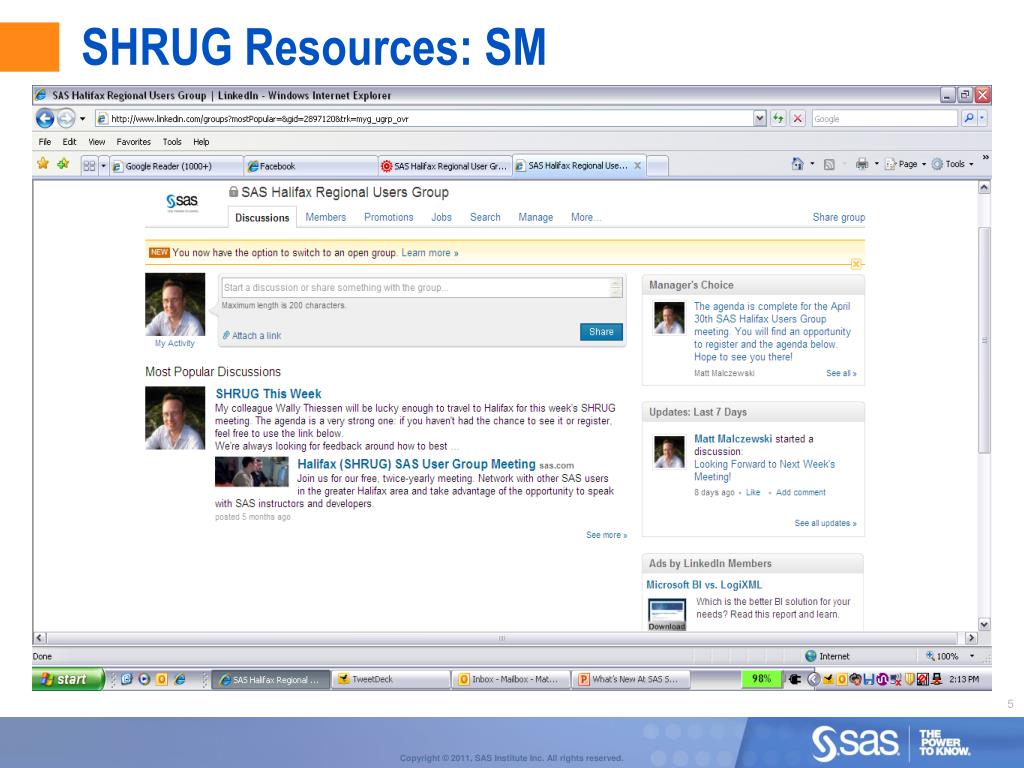Open the Jobs tab
Screen dimensions: 1024x768
pos(441,217)
